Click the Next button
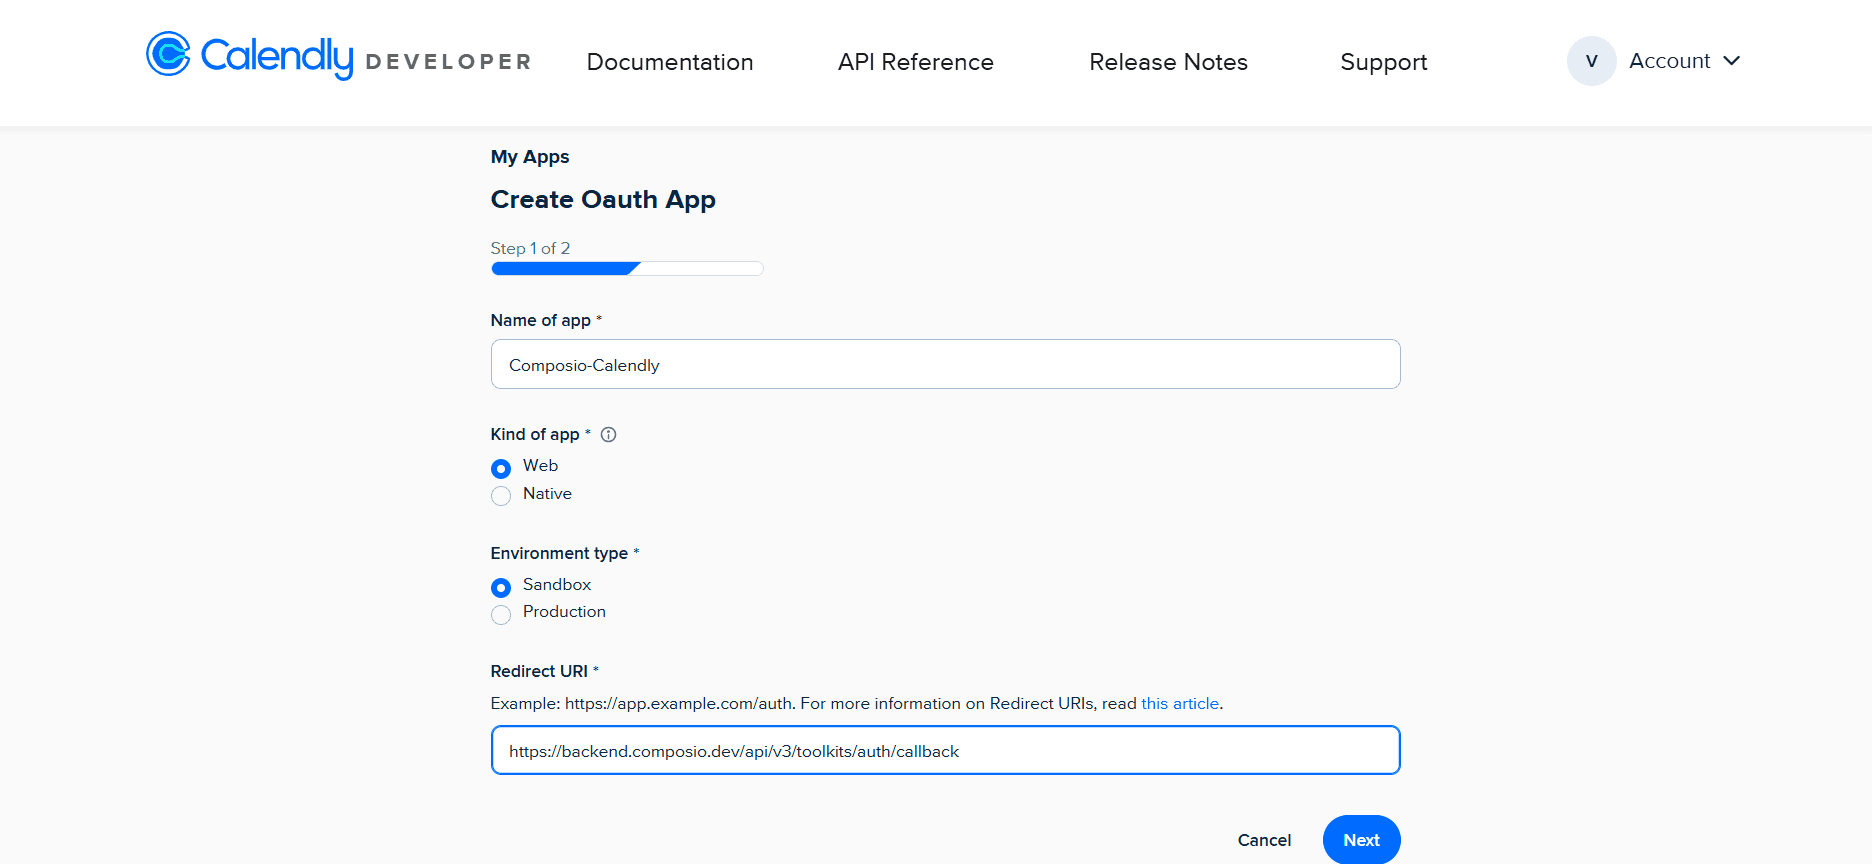Image resolution: width=1872 pixels, height=864 pixels. click(x=1361, y=840)
